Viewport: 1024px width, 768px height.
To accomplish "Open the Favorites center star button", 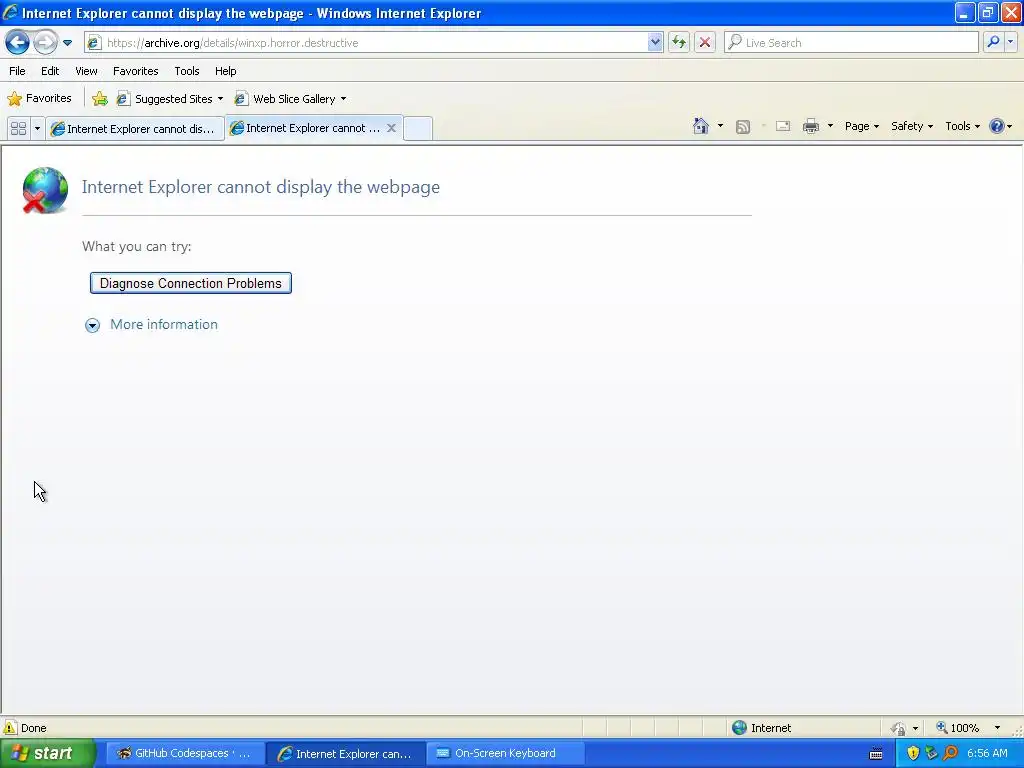I will 39,99.
